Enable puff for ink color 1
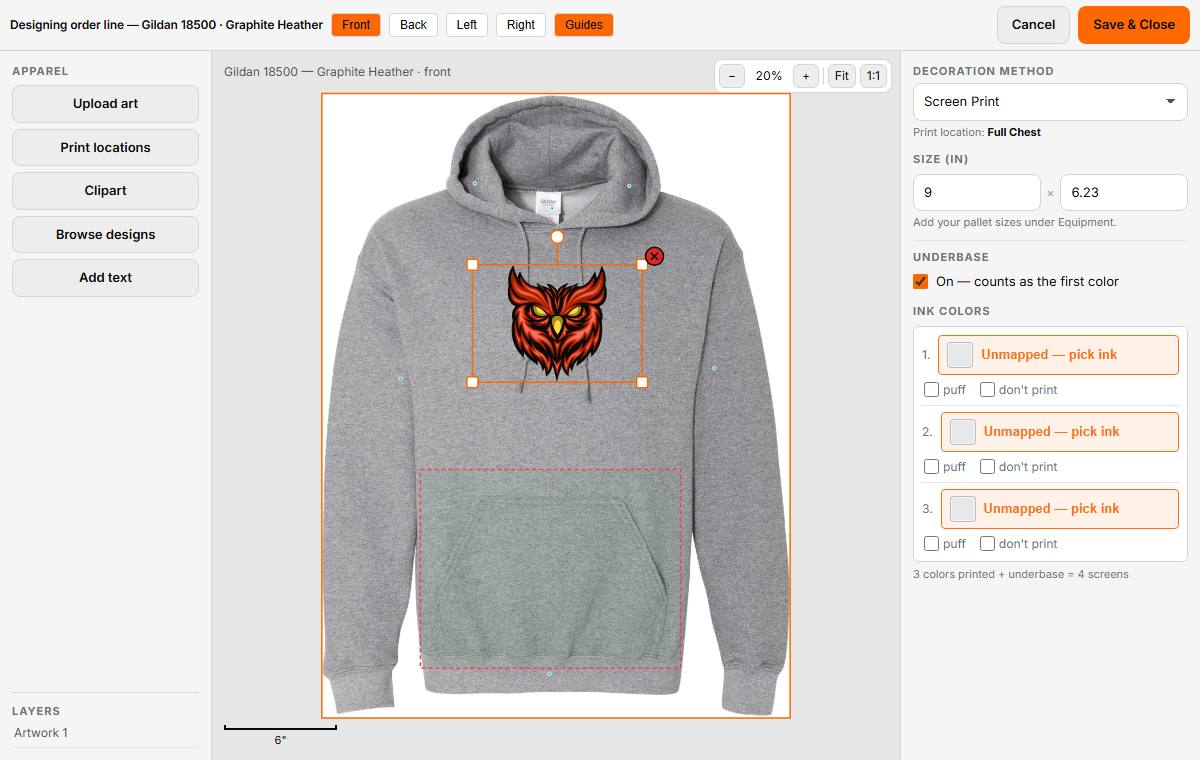 click(931, 390)
